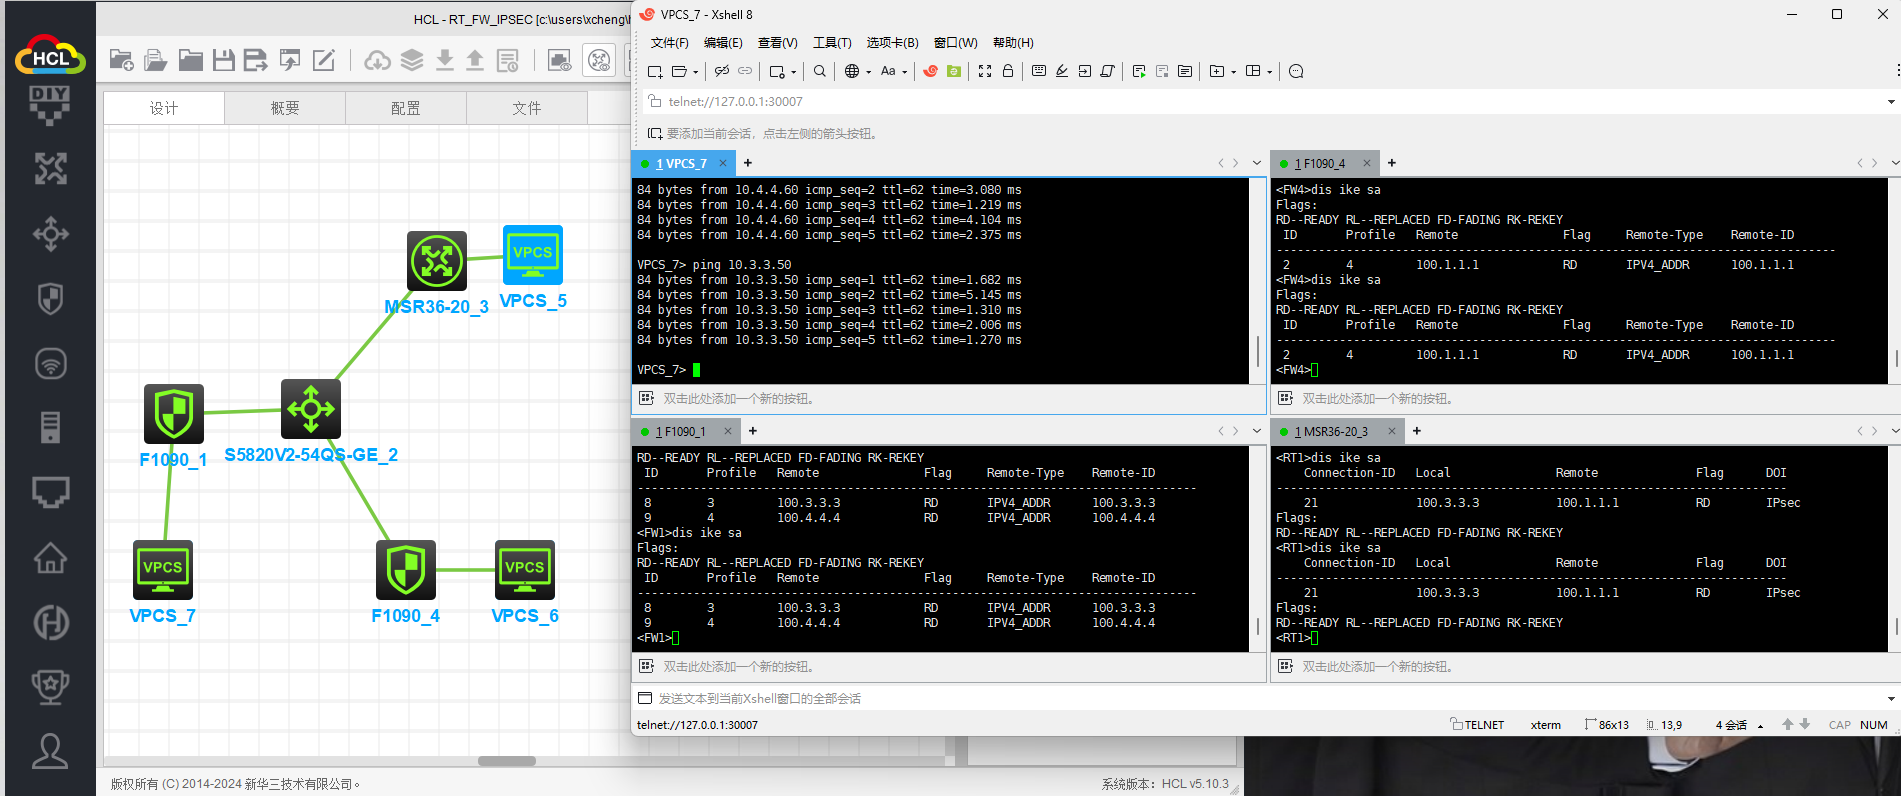Click the F1090_1 firewall node on canvas

(173, 413)
